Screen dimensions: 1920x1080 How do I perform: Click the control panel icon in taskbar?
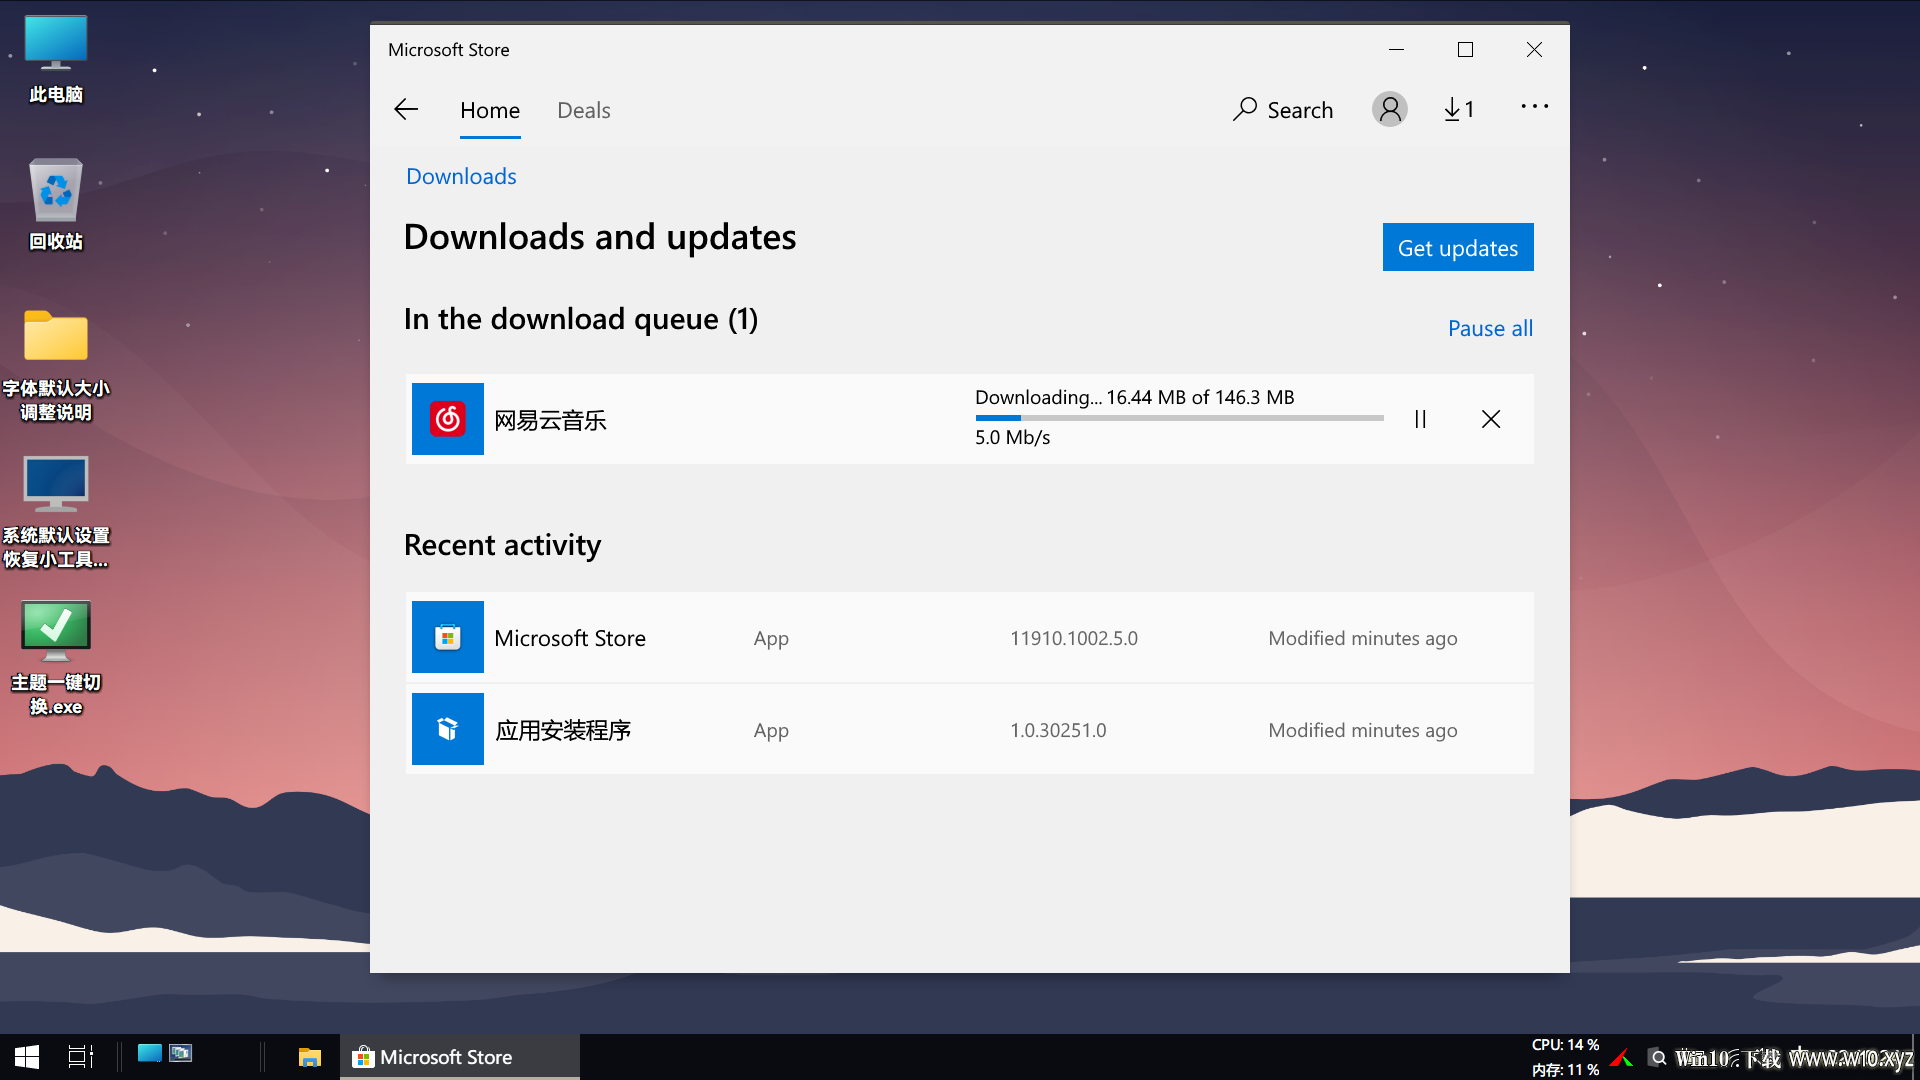point(181,1053)
